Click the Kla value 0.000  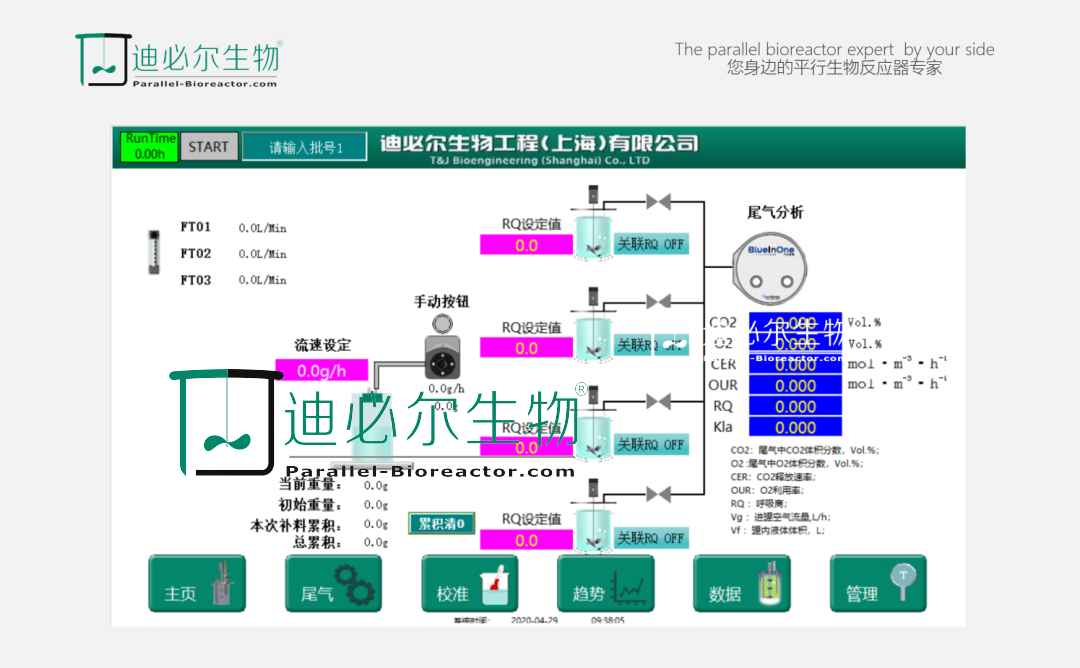tap(796, 427)
